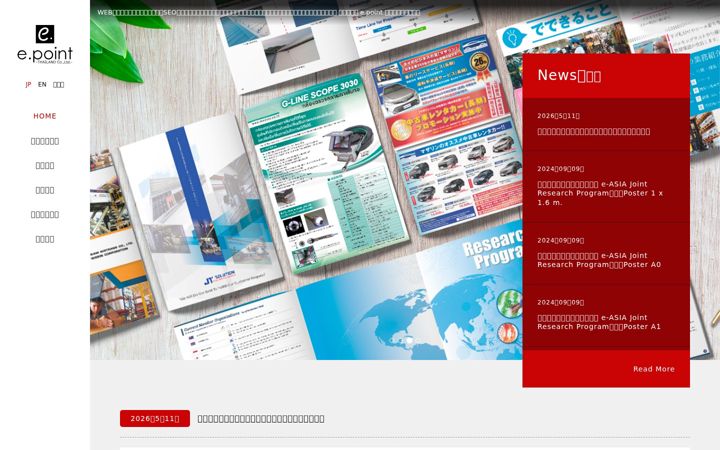Click the top tagline text starting with WEB

tap(259, 12)
